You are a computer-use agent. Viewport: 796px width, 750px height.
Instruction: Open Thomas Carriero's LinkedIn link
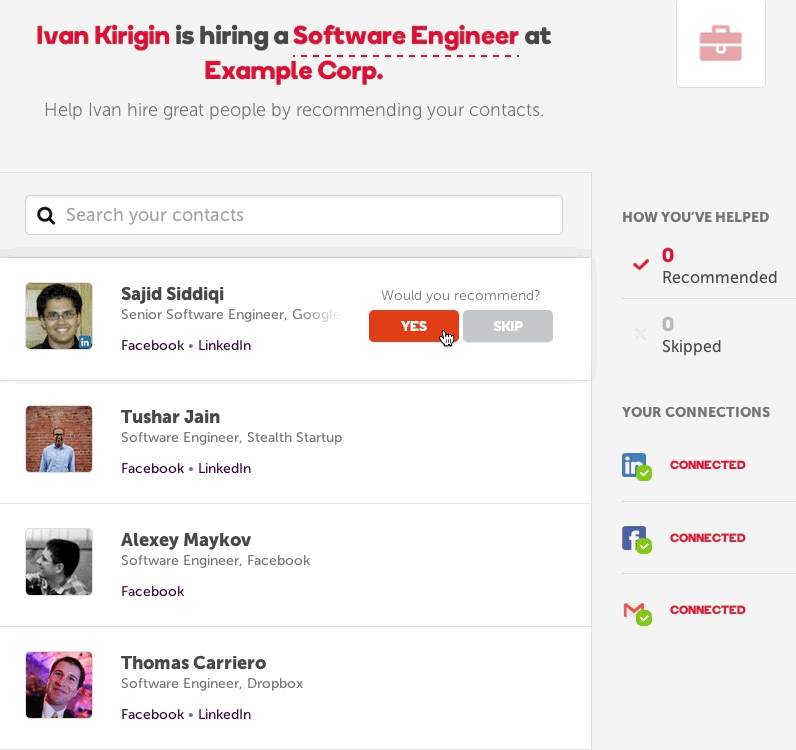tap(224, 714)
